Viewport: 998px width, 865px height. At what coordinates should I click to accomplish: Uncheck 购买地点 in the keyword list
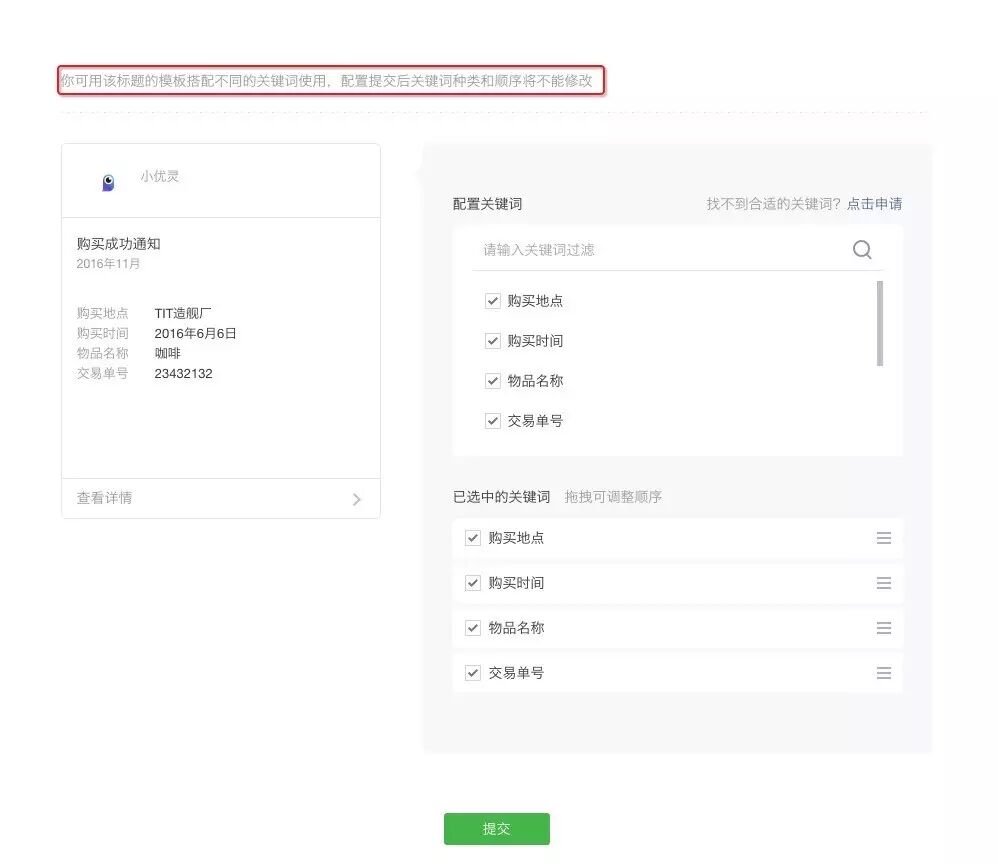493,300
